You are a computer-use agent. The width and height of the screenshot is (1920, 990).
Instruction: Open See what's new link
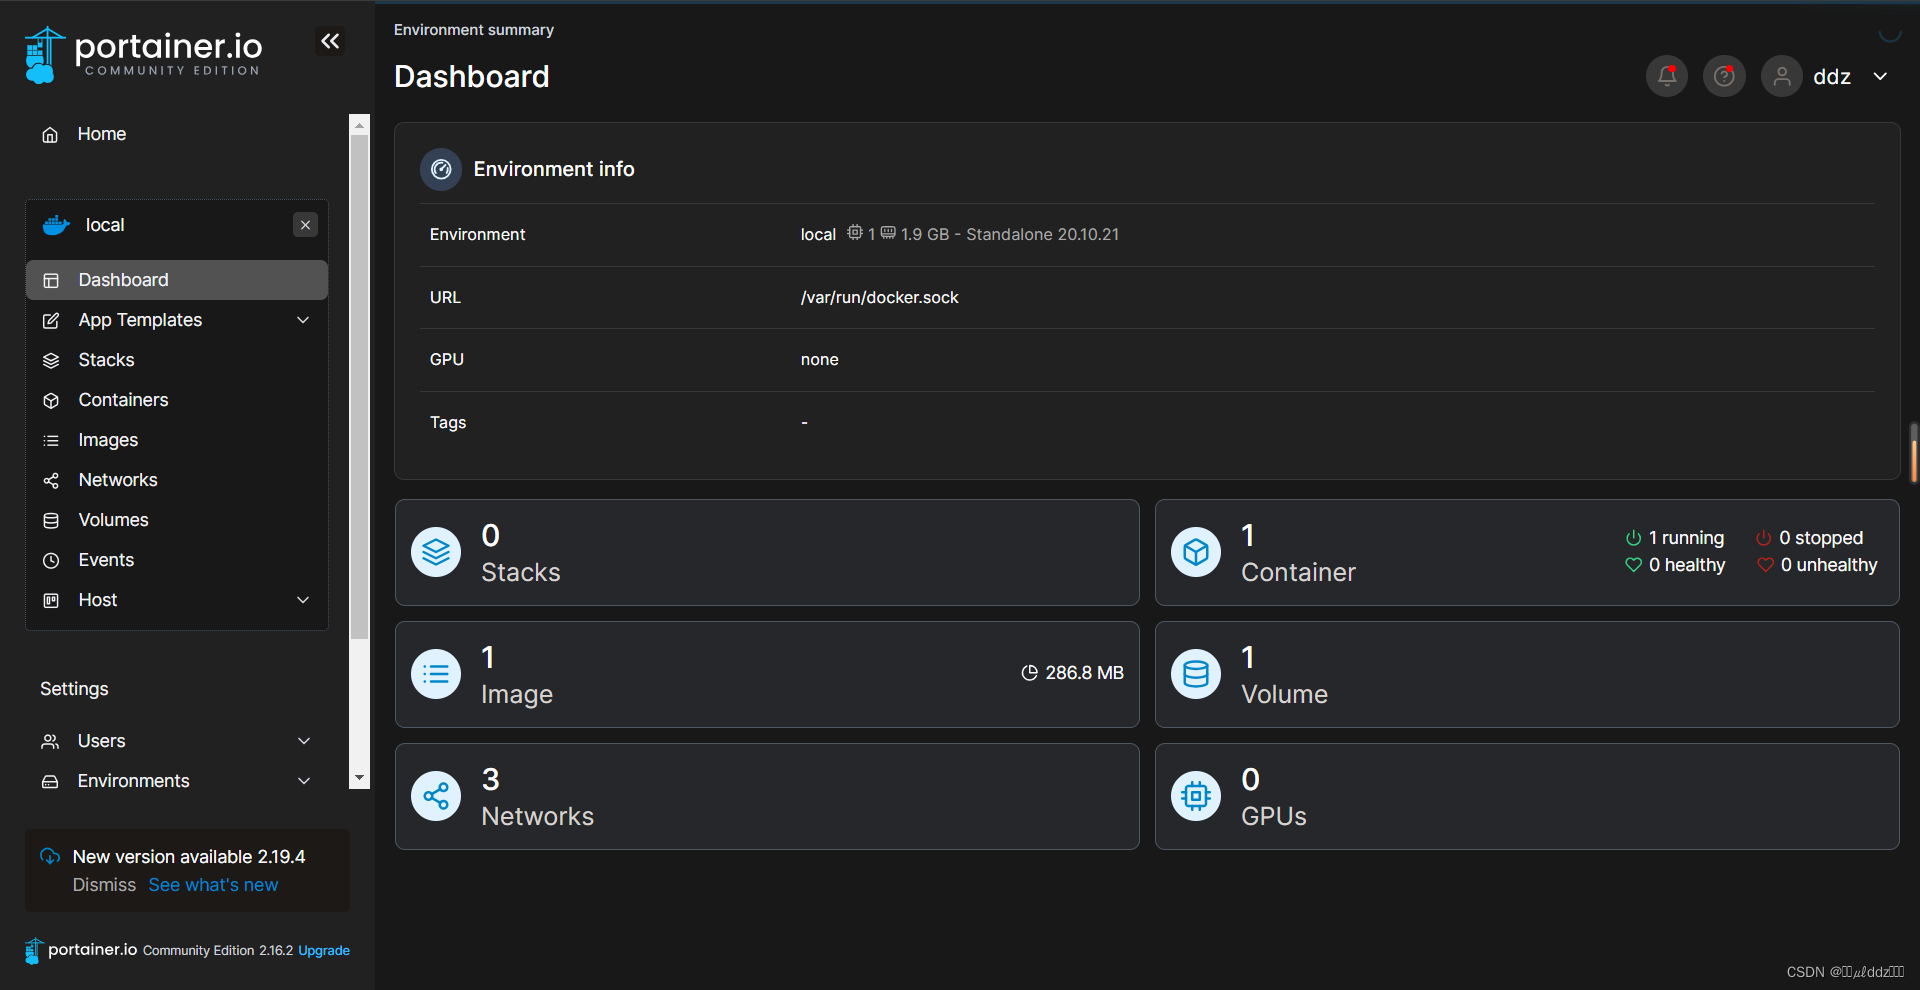pos(213,885)
